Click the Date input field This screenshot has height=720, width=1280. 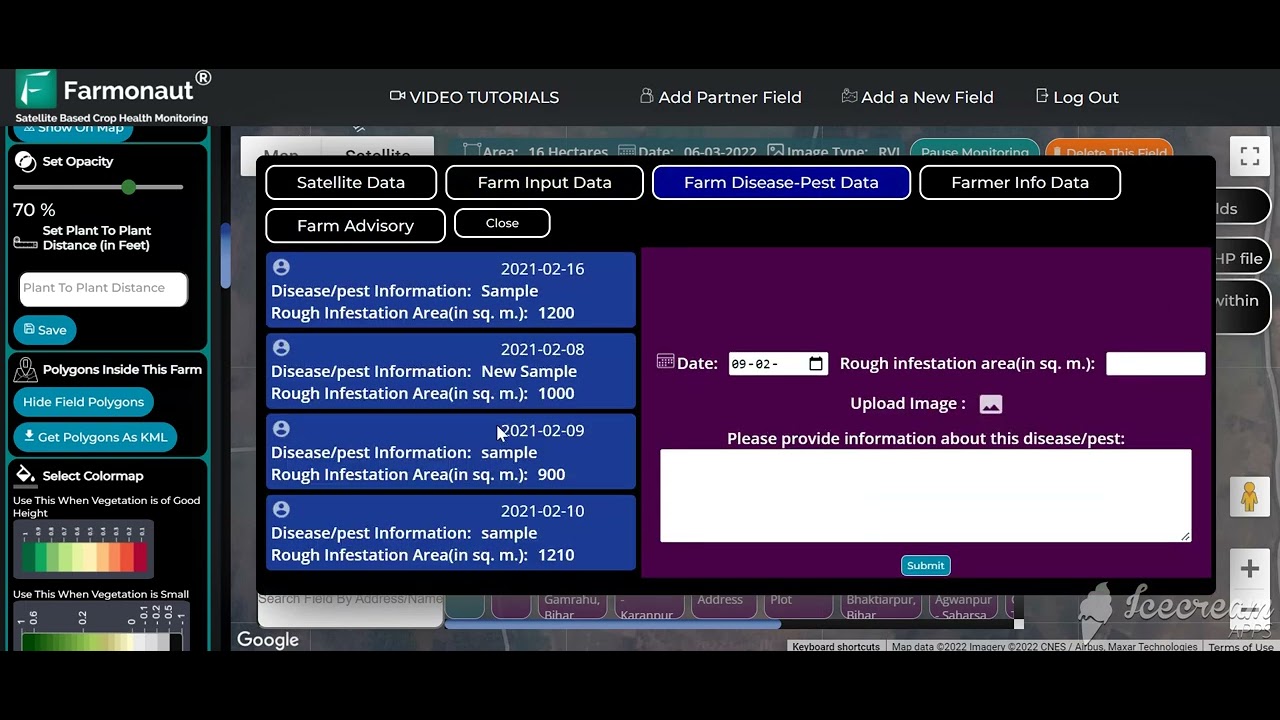click(778, 364)
